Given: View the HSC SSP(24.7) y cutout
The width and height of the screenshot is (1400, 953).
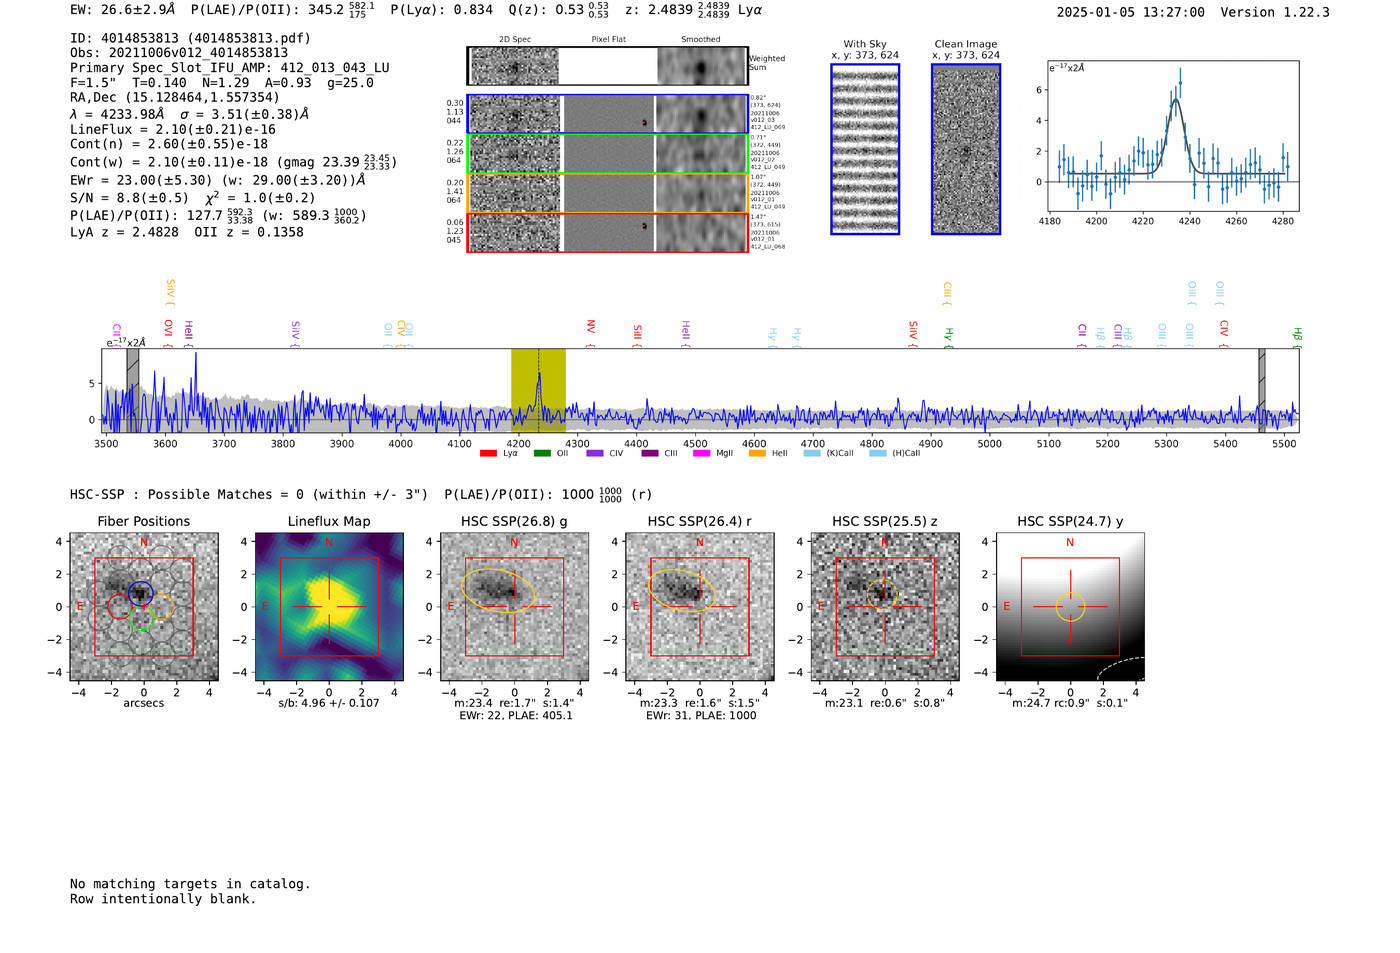Looking at the screenshot, I should [1070, 607].
